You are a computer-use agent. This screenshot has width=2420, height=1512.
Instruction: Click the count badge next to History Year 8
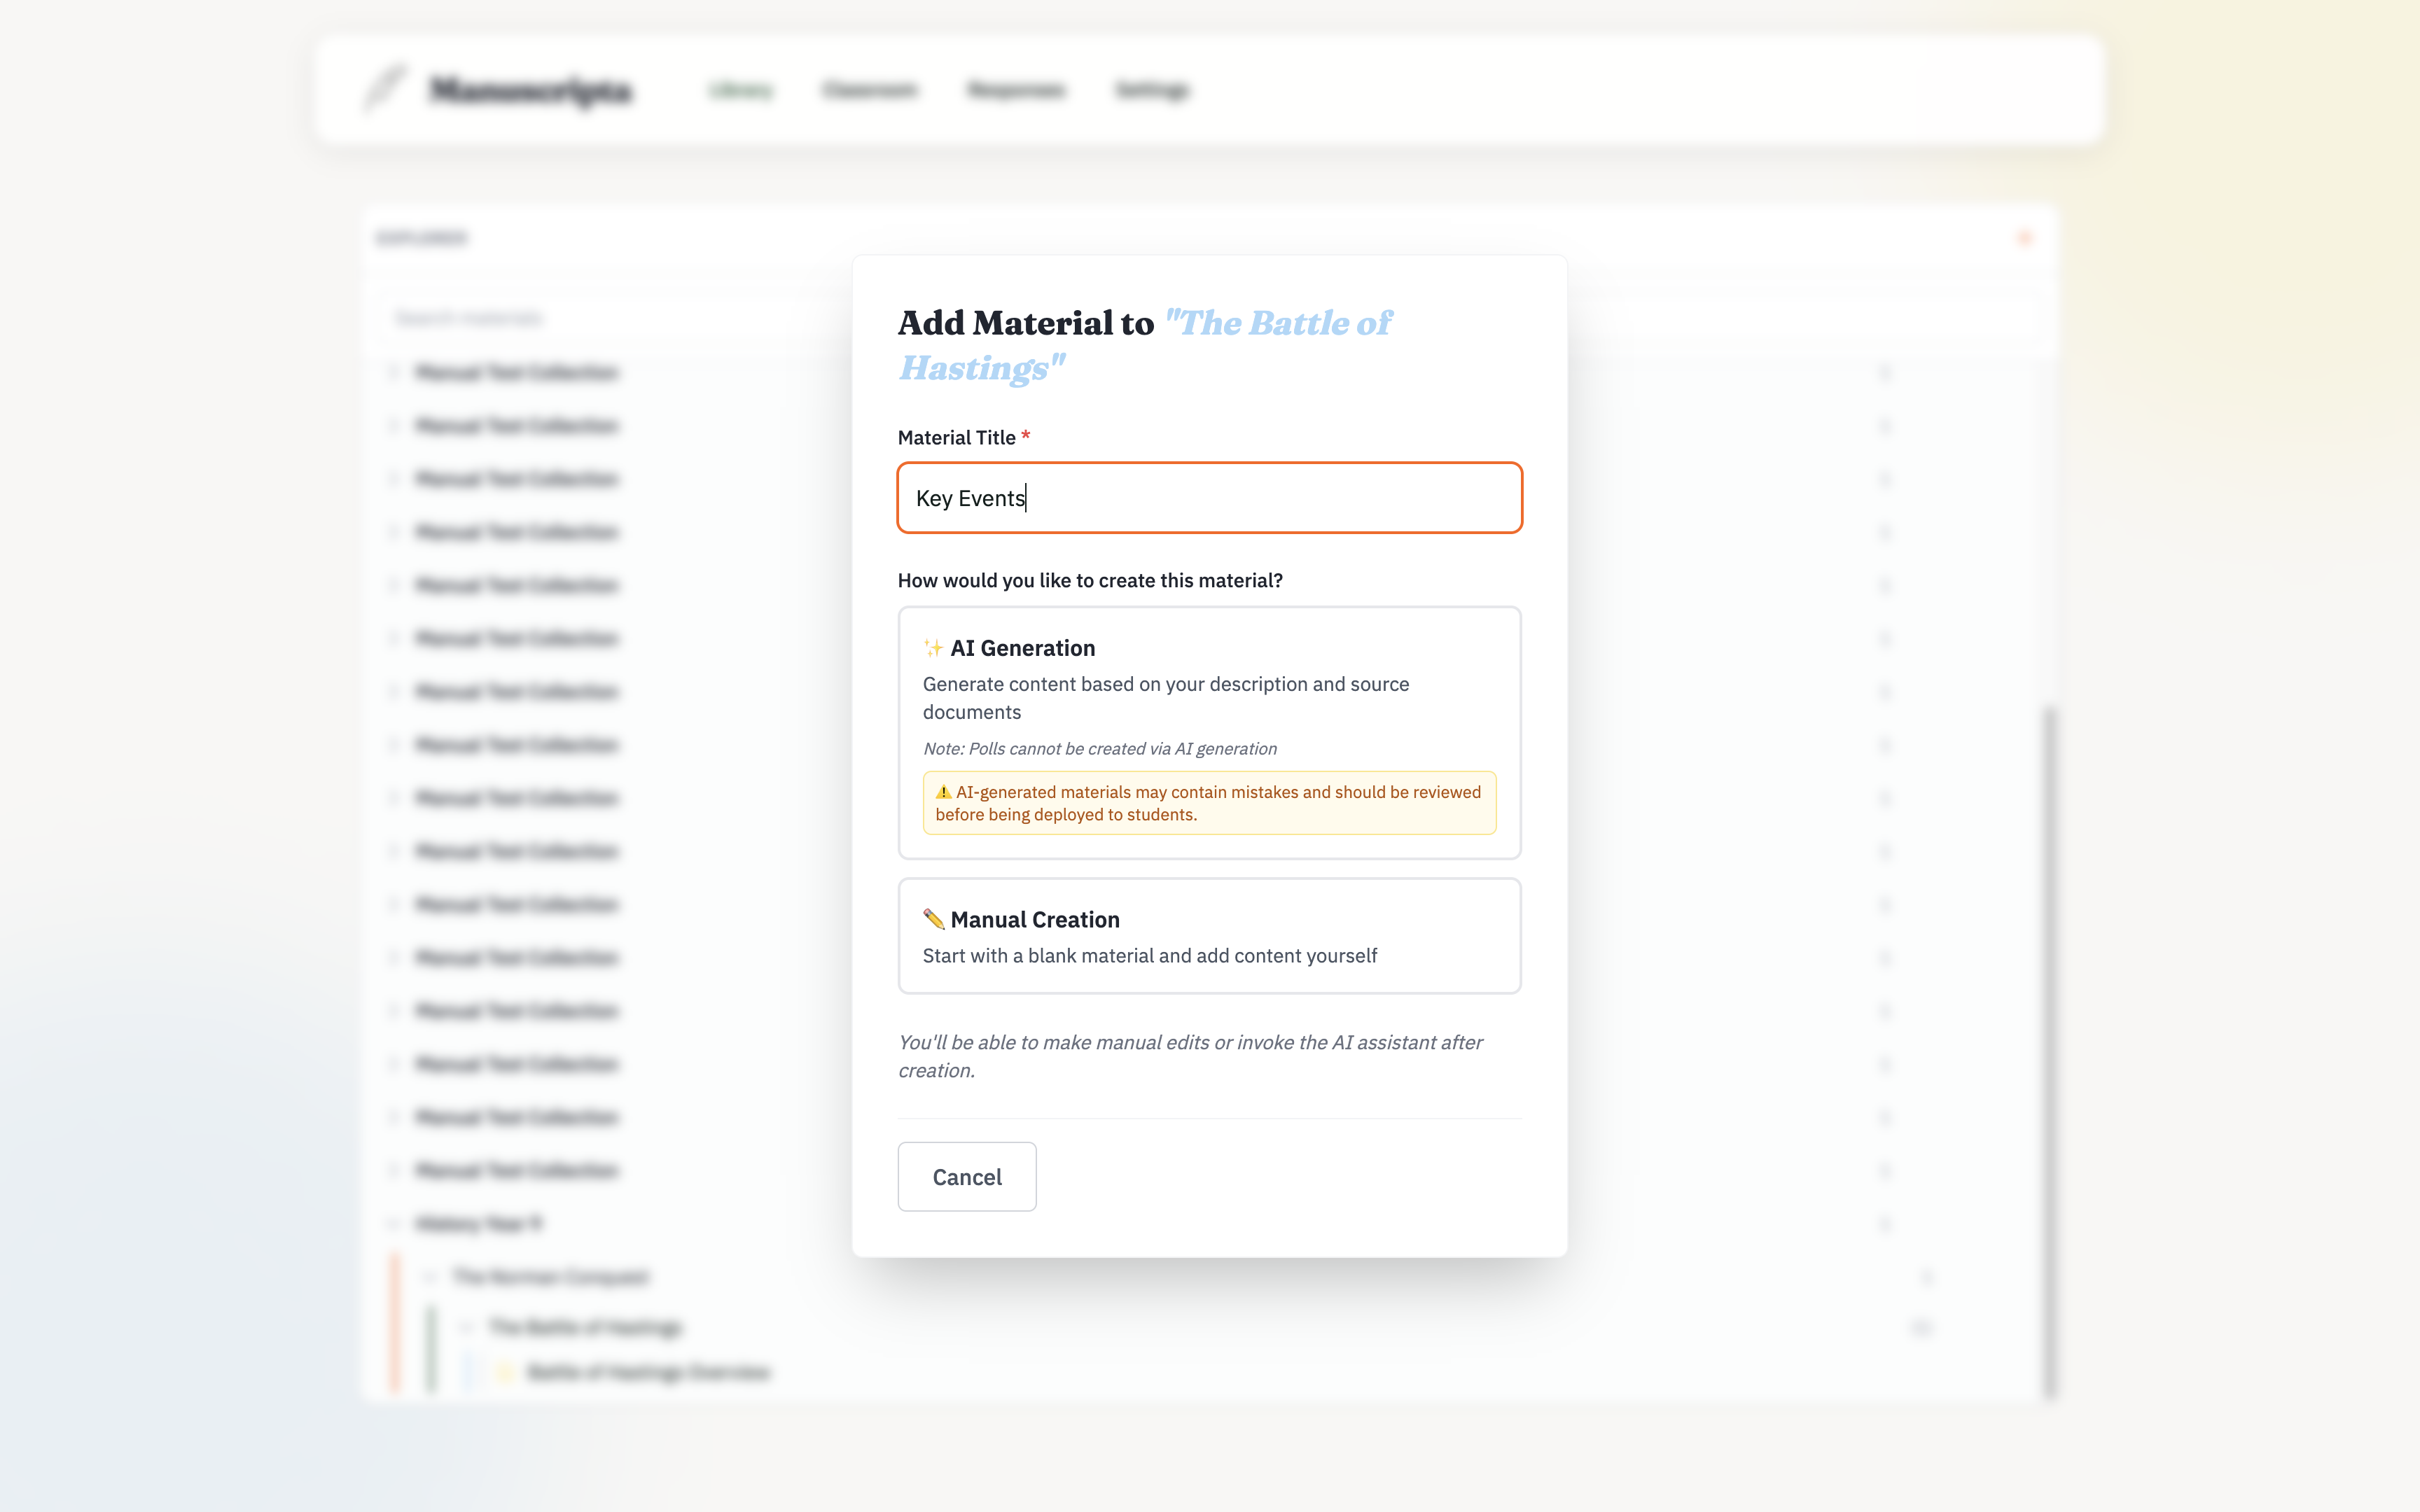(x=1885, y=1223)
